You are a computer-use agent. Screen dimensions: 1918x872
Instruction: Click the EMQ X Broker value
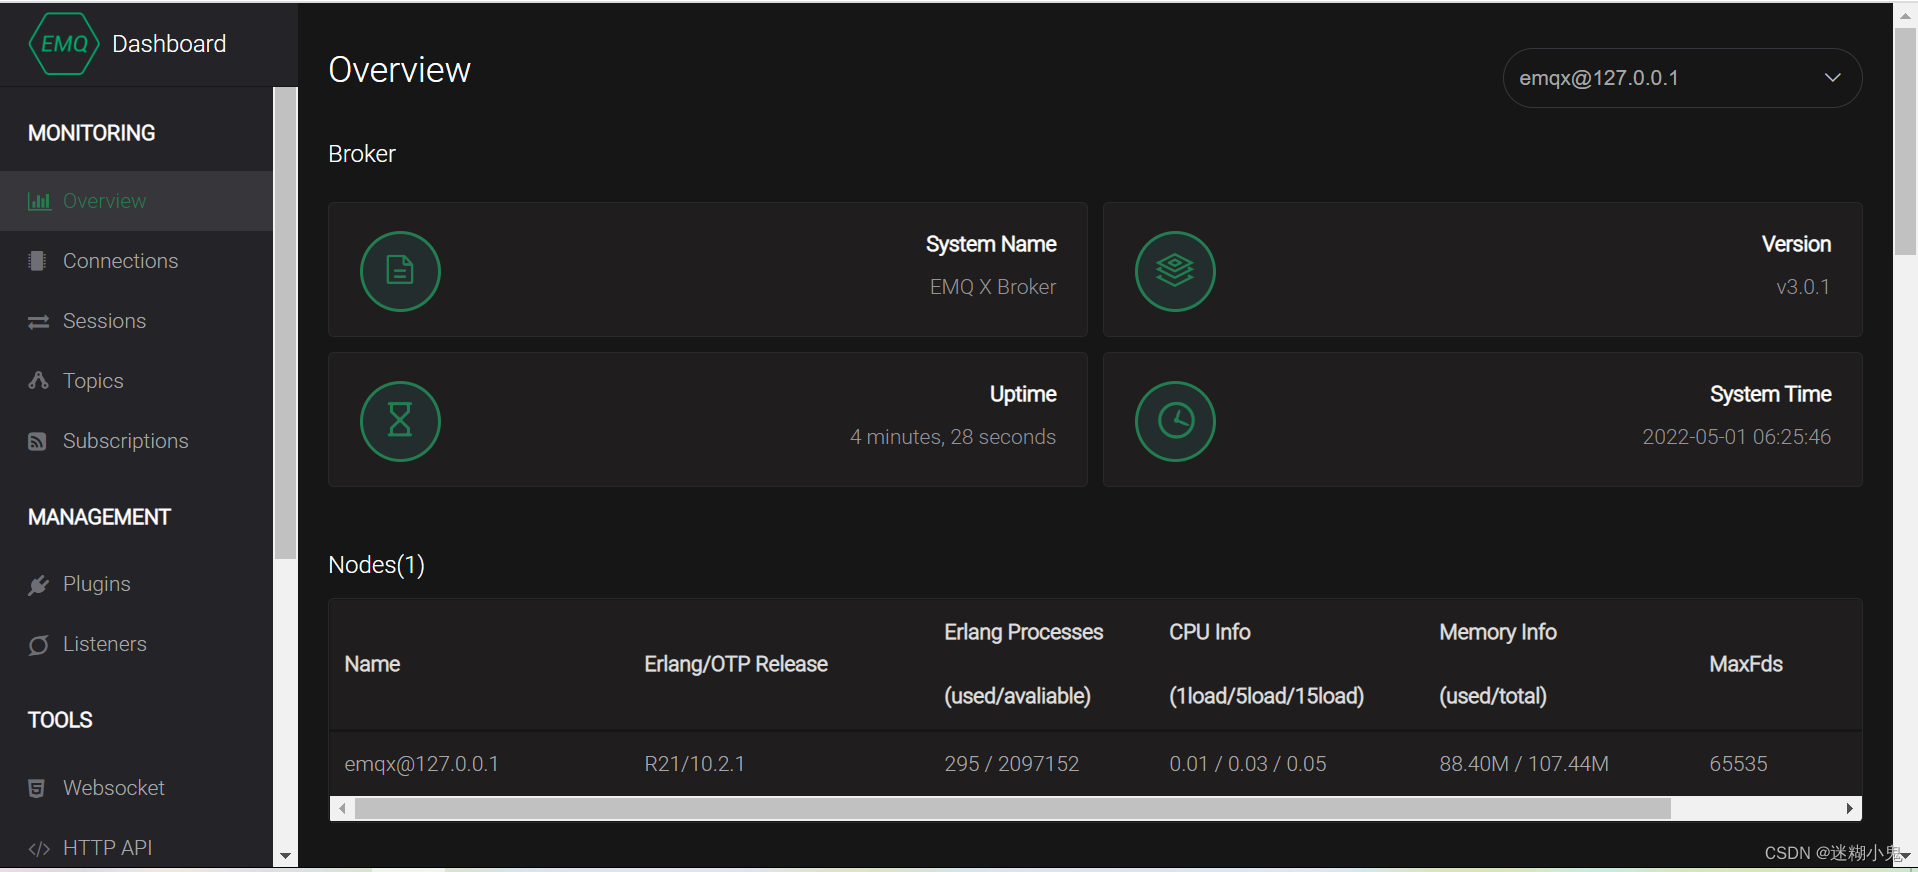(x=992, y=287)
